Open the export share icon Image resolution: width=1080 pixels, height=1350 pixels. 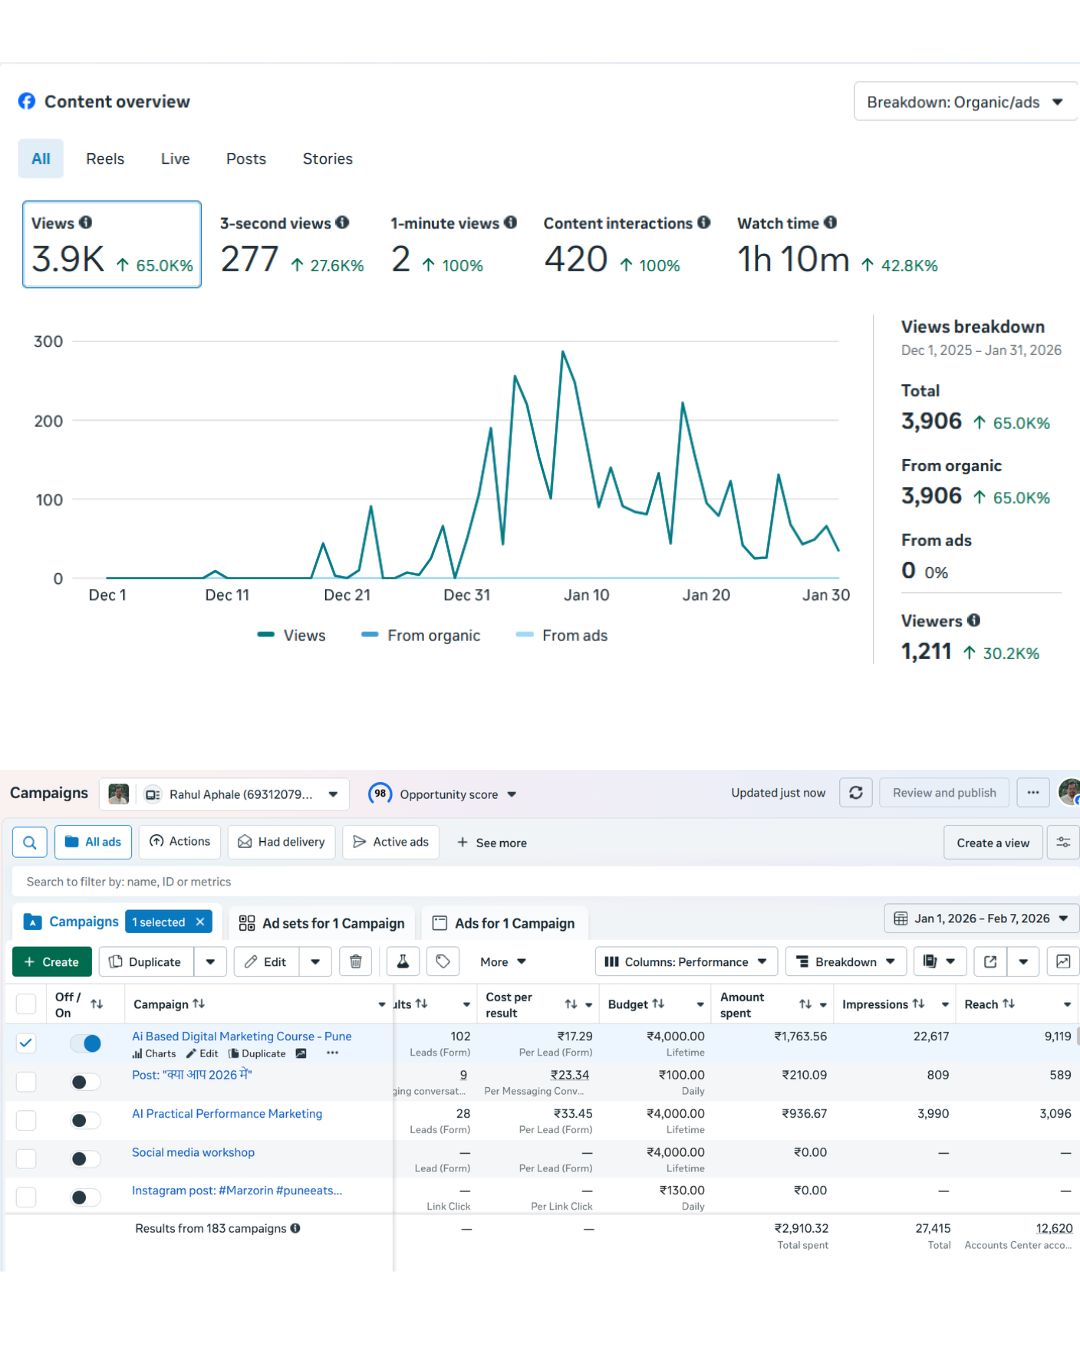(x=990, y=961)
